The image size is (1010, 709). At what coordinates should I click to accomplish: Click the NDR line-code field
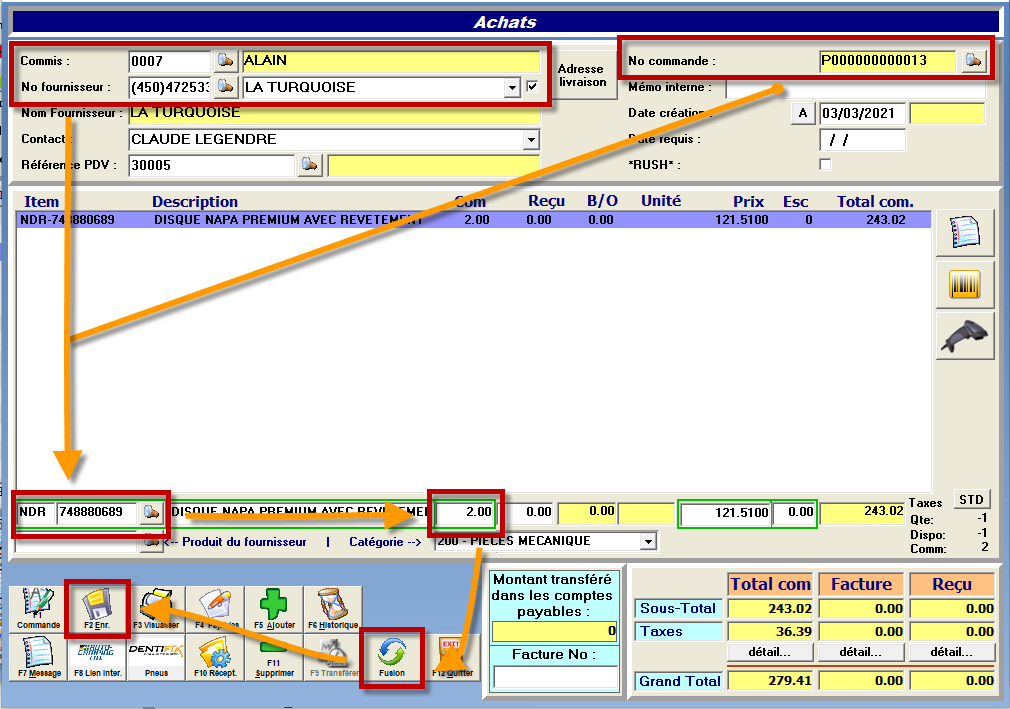pos(35,512)
